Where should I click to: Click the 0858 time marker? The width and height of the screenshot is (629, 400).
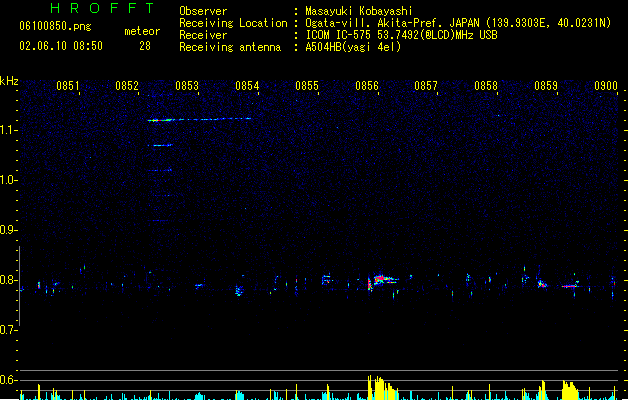click(x=486, y=86)
